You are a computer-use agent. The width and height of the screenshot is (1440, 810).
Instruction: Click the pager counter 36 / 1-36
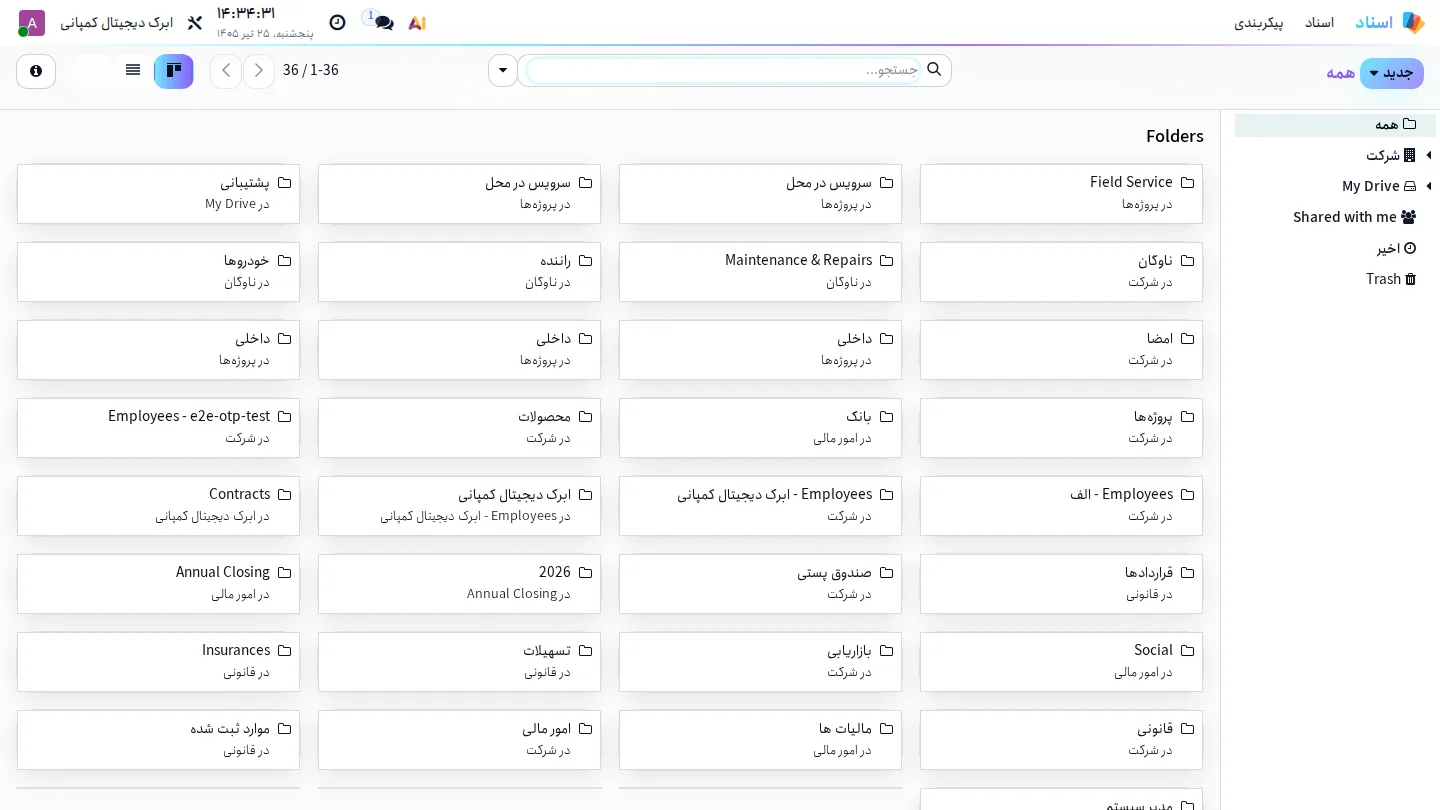[x=311, y=70]
